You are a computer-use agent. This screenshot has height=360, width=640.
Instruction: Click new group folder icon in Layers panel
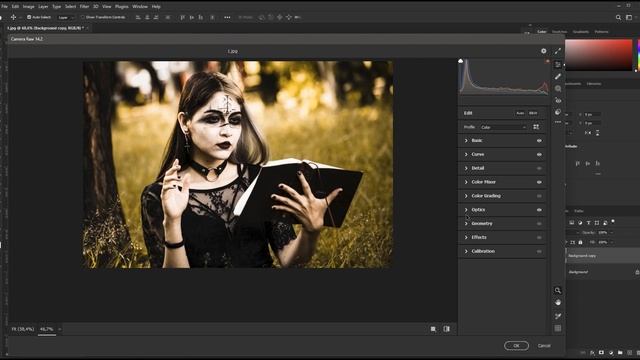click(x=620, y=353)
